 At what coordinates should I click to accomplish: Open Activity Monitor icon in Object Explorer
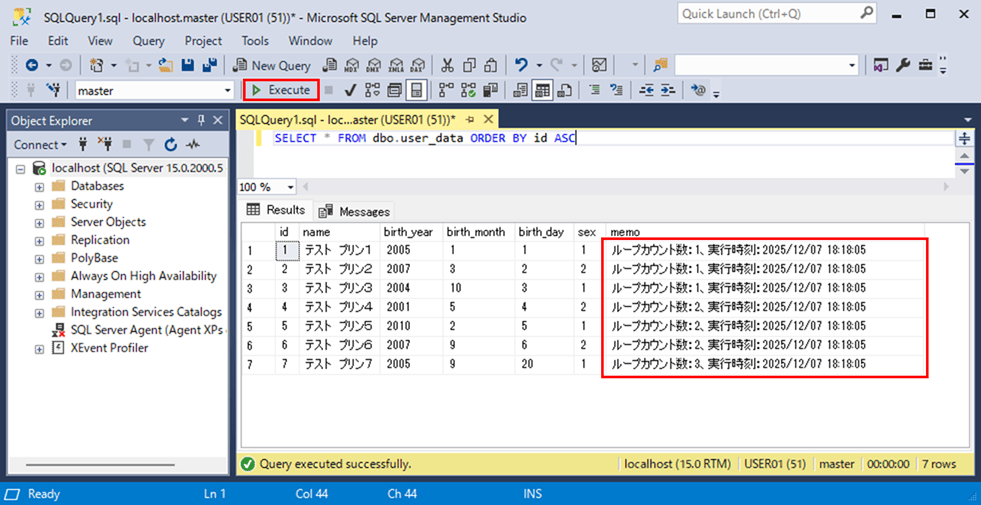click(190, 145)
